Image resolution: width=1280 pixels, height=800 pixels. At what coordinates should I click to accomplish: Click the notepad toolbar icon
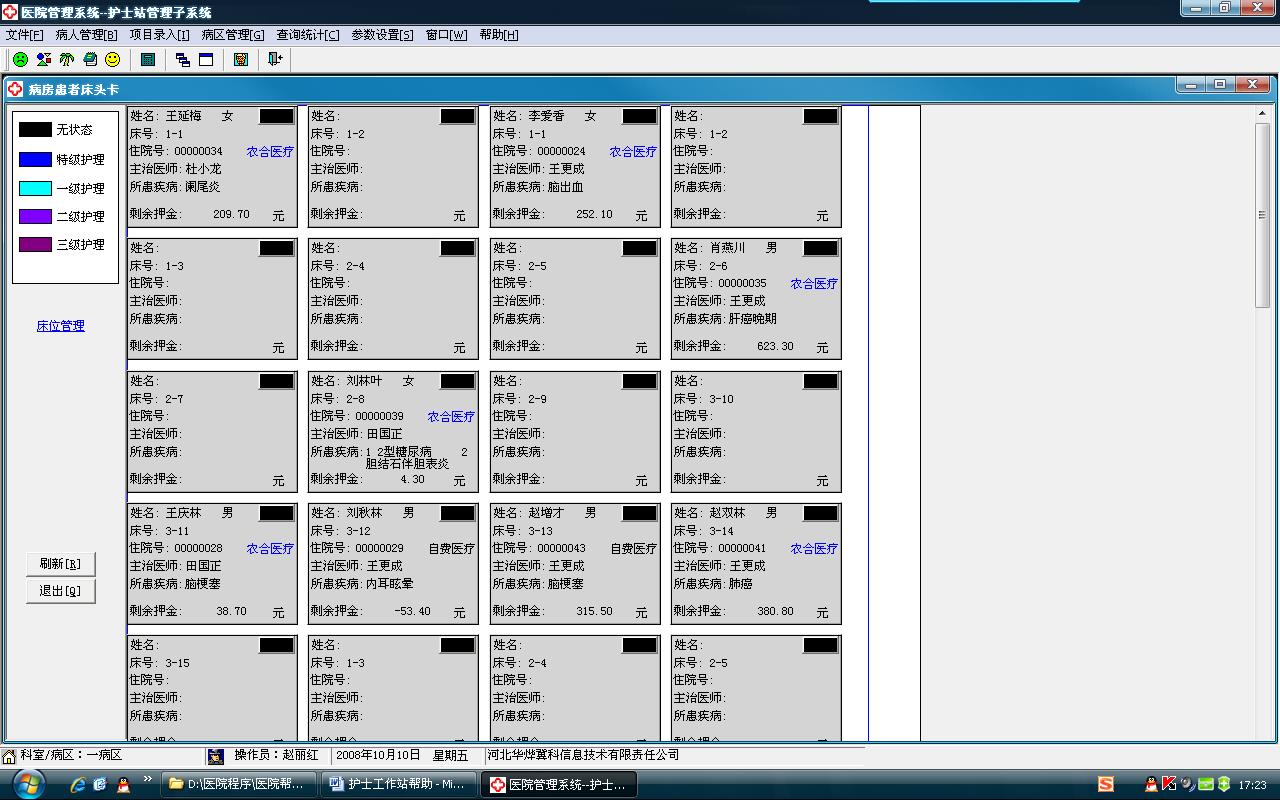point(90,60)
